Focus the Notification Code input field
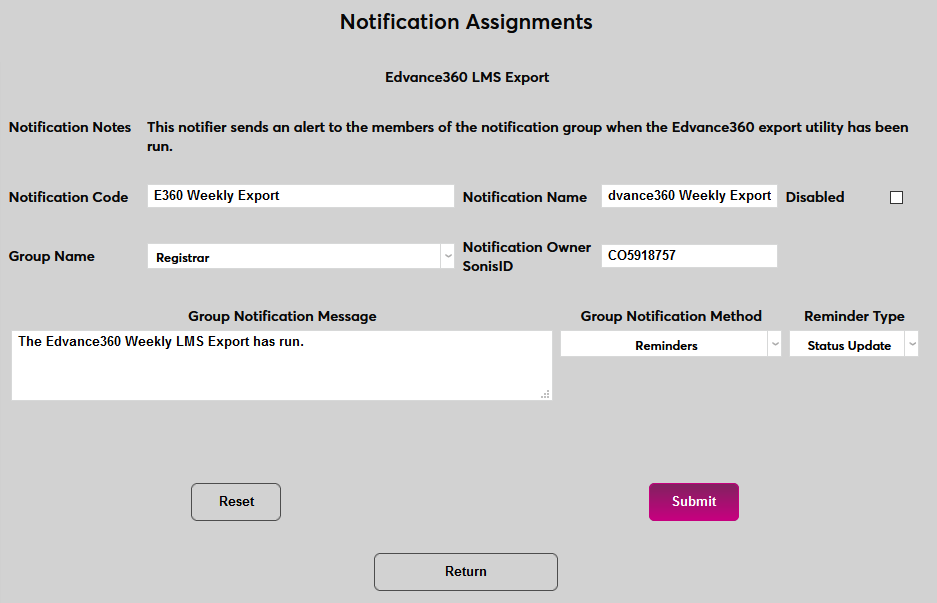The height and width of the screenshot is (603, 937). 301,196
